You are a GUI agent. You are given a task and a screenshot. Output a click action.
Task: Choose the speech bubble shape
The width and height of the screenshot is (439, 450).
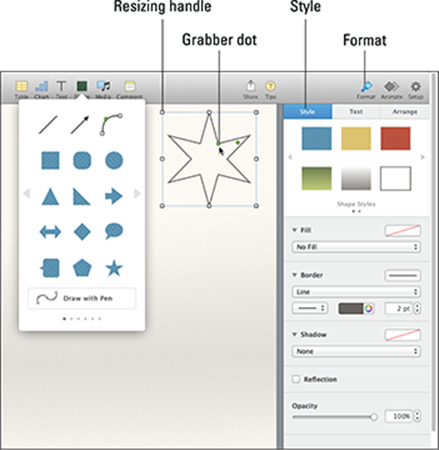click(114, 231)
